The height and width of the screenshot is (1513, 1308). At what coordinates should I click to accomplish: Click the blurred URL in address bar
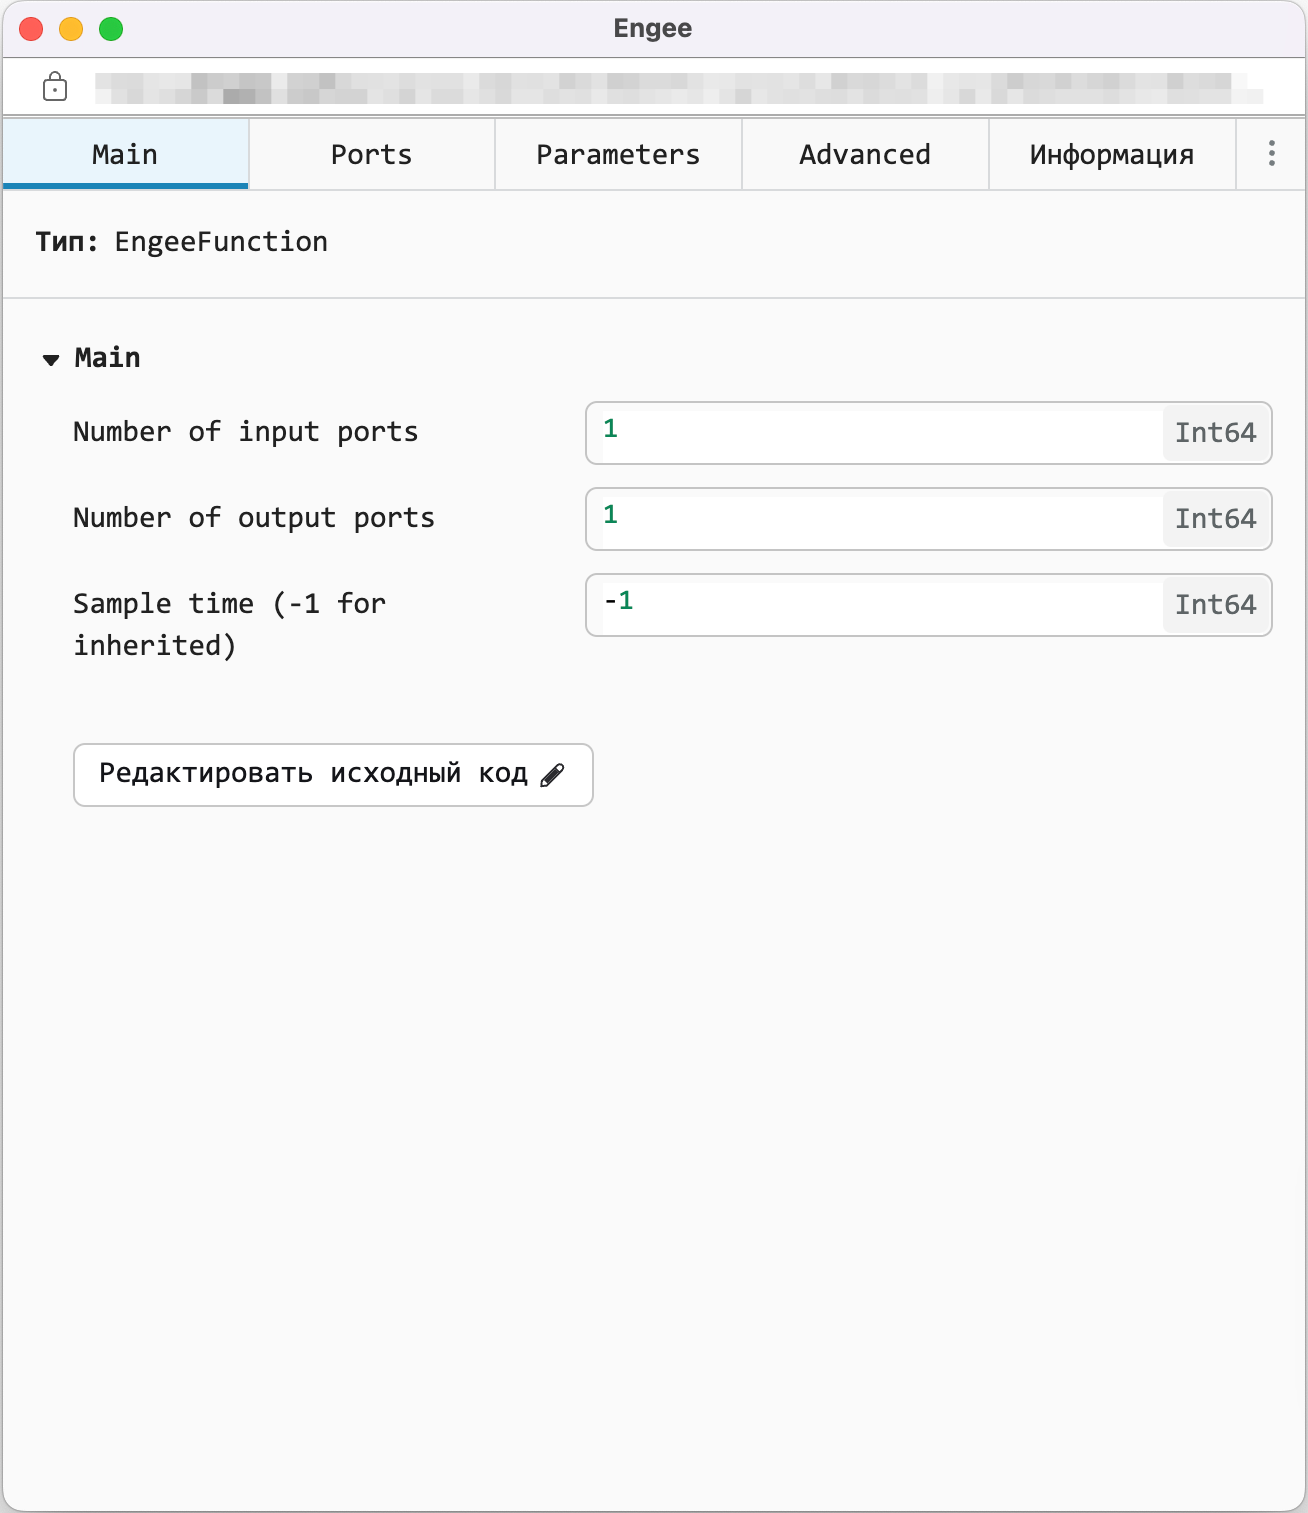tap(679, 88)
